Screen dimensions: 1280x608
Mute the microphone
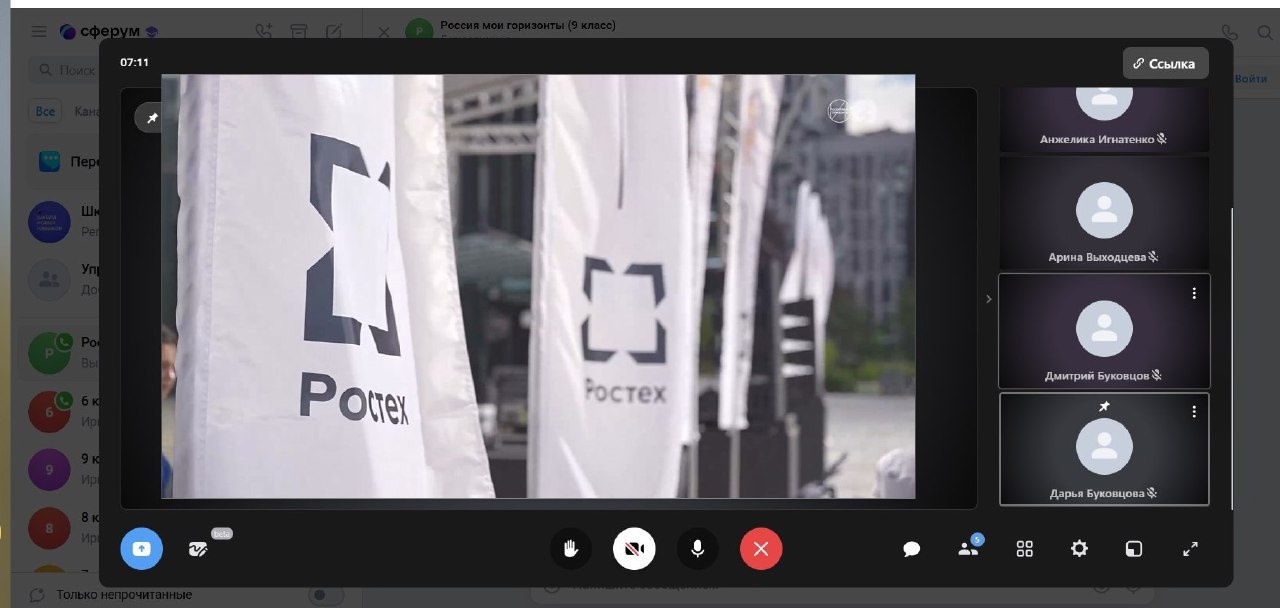(697, 549)
